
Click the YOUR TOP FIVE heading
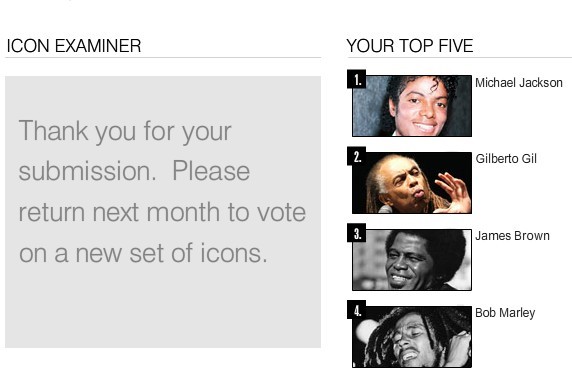tap(410, 46)
